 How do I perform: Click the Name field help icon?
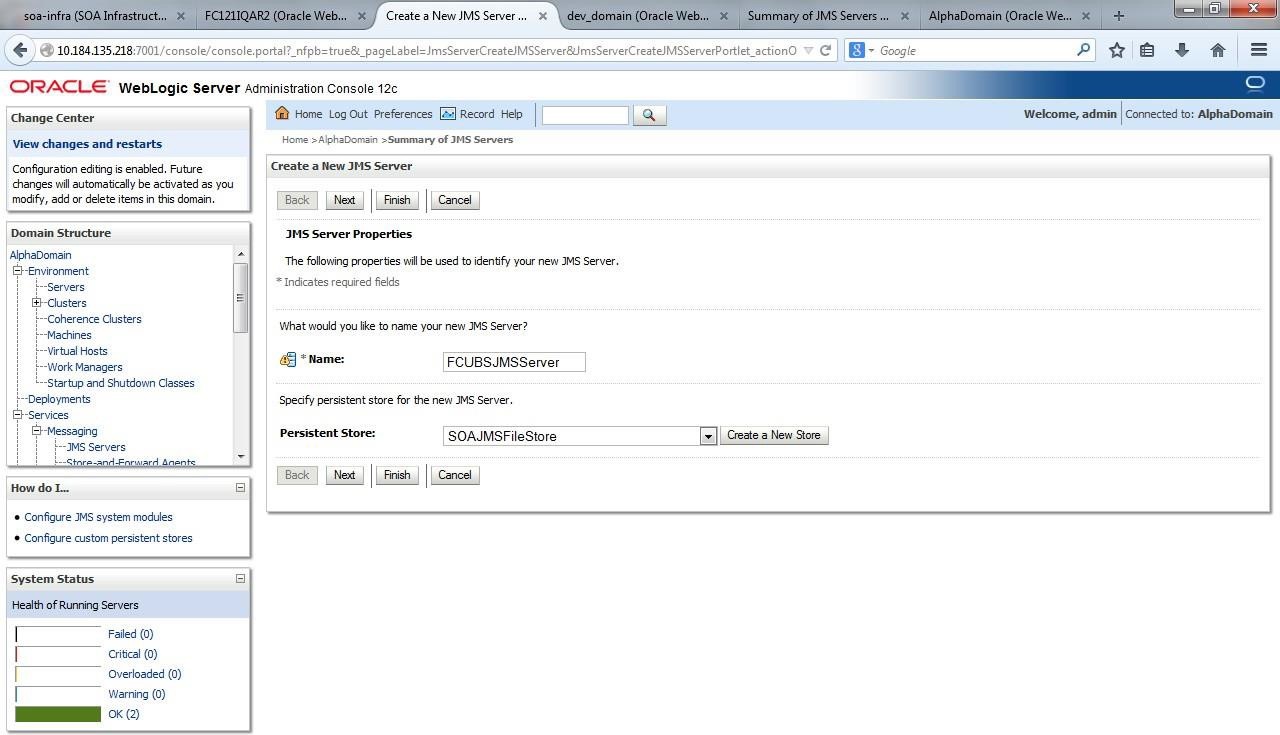pyautogui.click(x=288, y=360)
